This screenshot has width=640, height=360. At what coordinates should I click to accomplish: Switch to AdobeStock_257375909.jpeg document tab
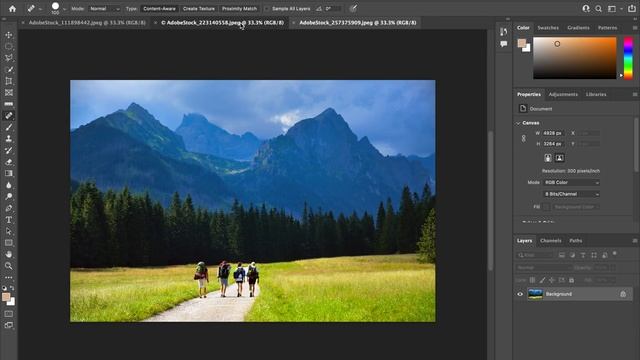[x=358, y=22]
